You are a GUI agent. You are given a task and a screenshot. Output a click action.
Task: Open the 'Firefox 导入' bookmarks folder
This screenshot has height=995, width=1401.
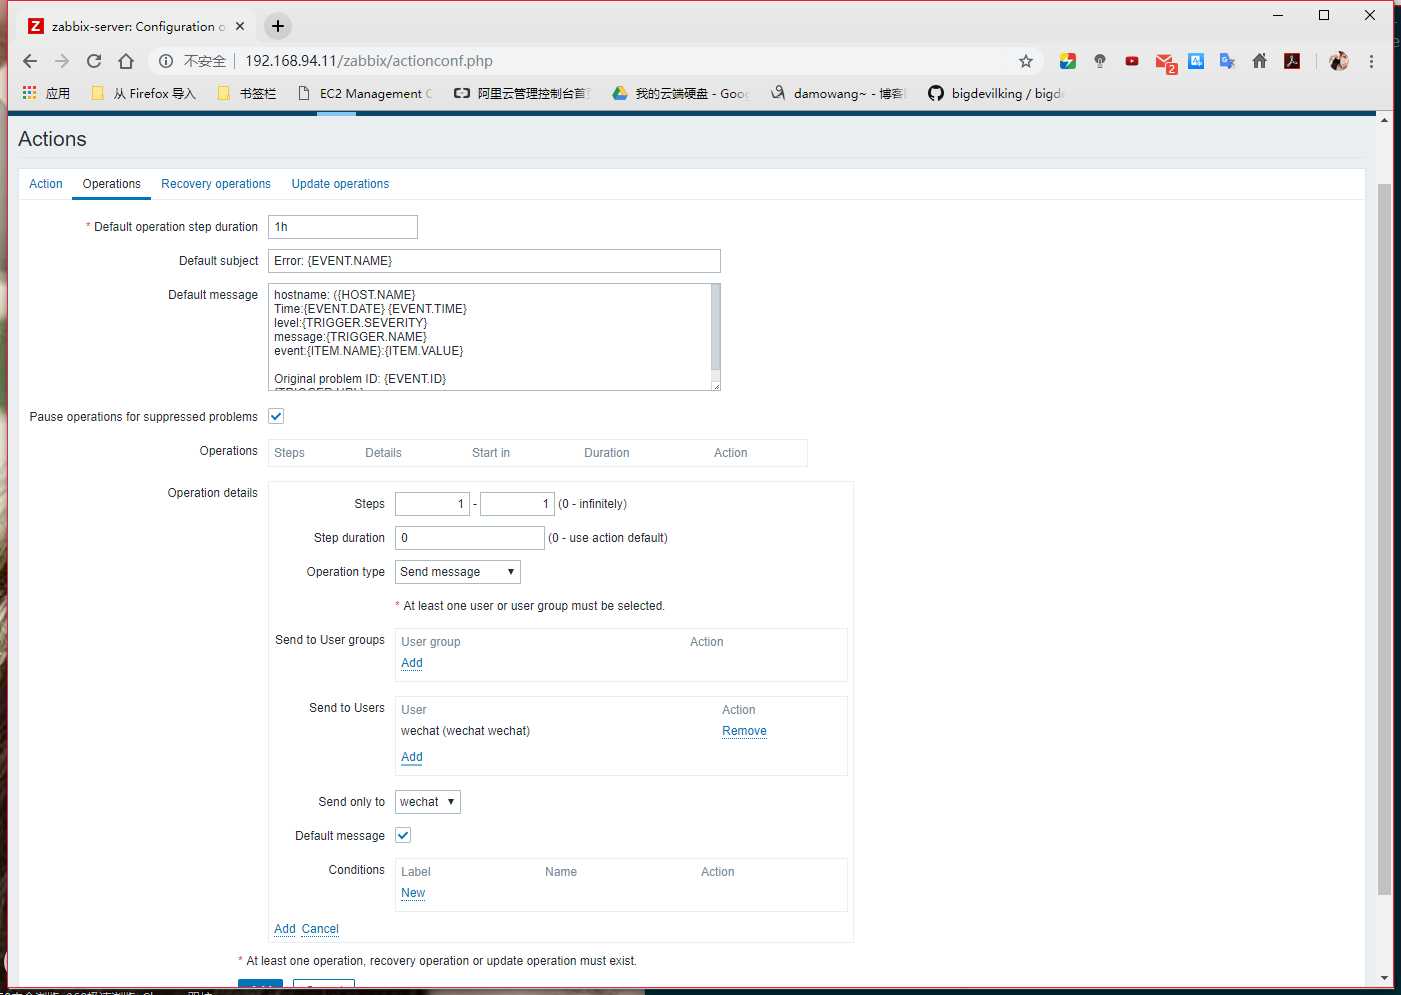[144, 93]
